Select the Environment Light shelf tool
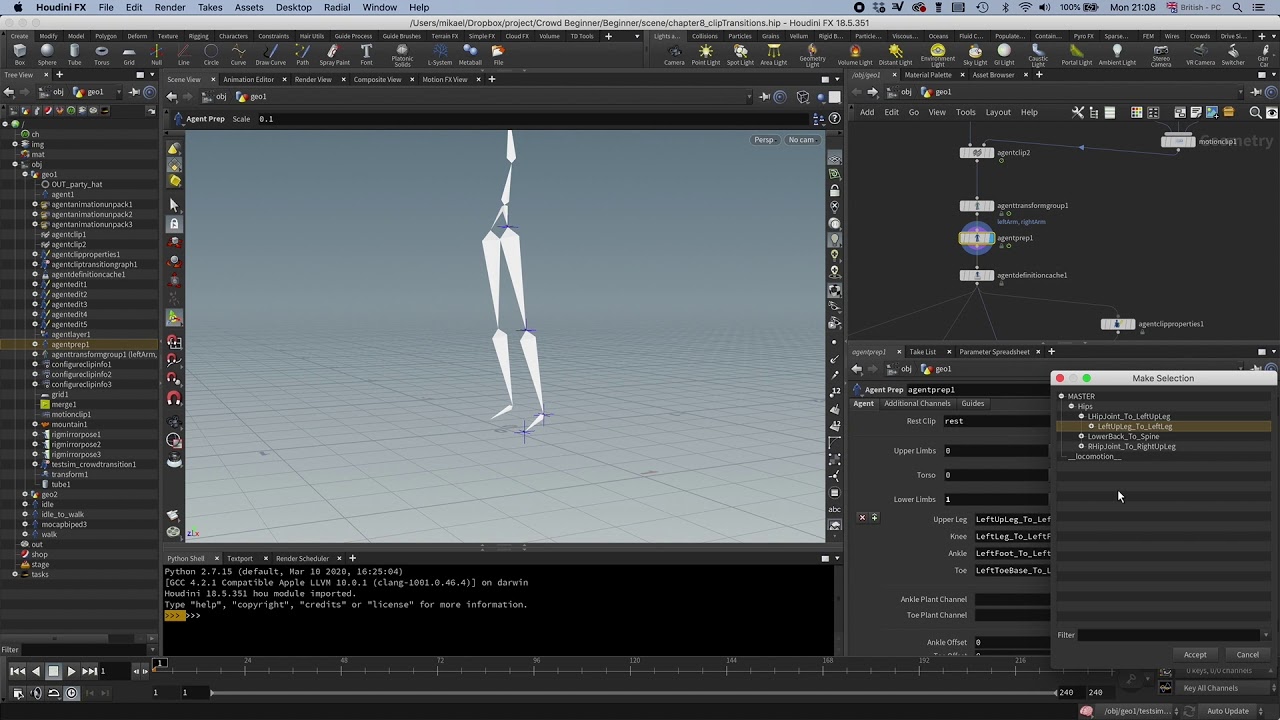This screenshot has width=1280, height=720. pyautogui.click(x=938, y=55)
